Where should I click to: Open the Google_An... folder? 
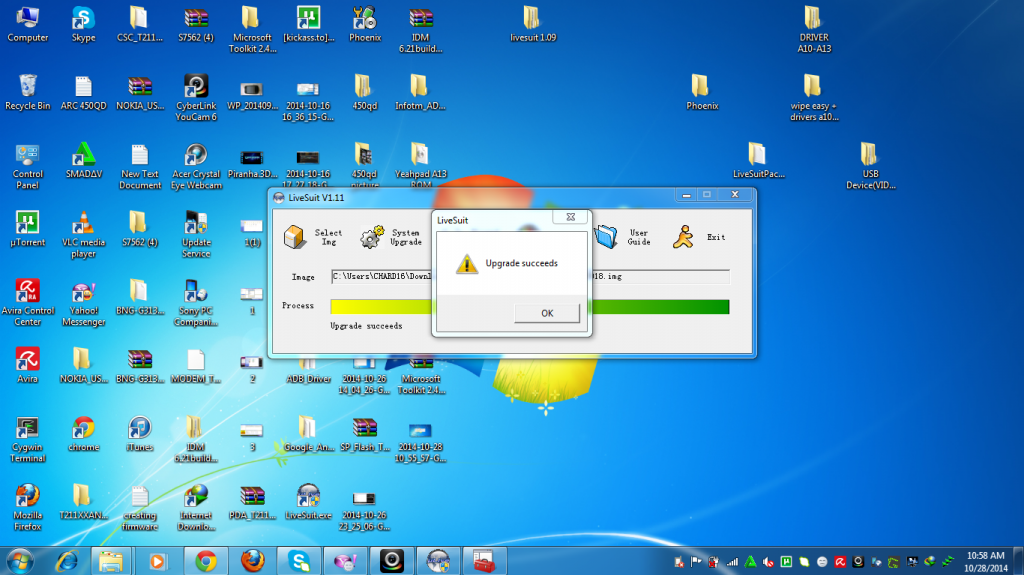308,434
